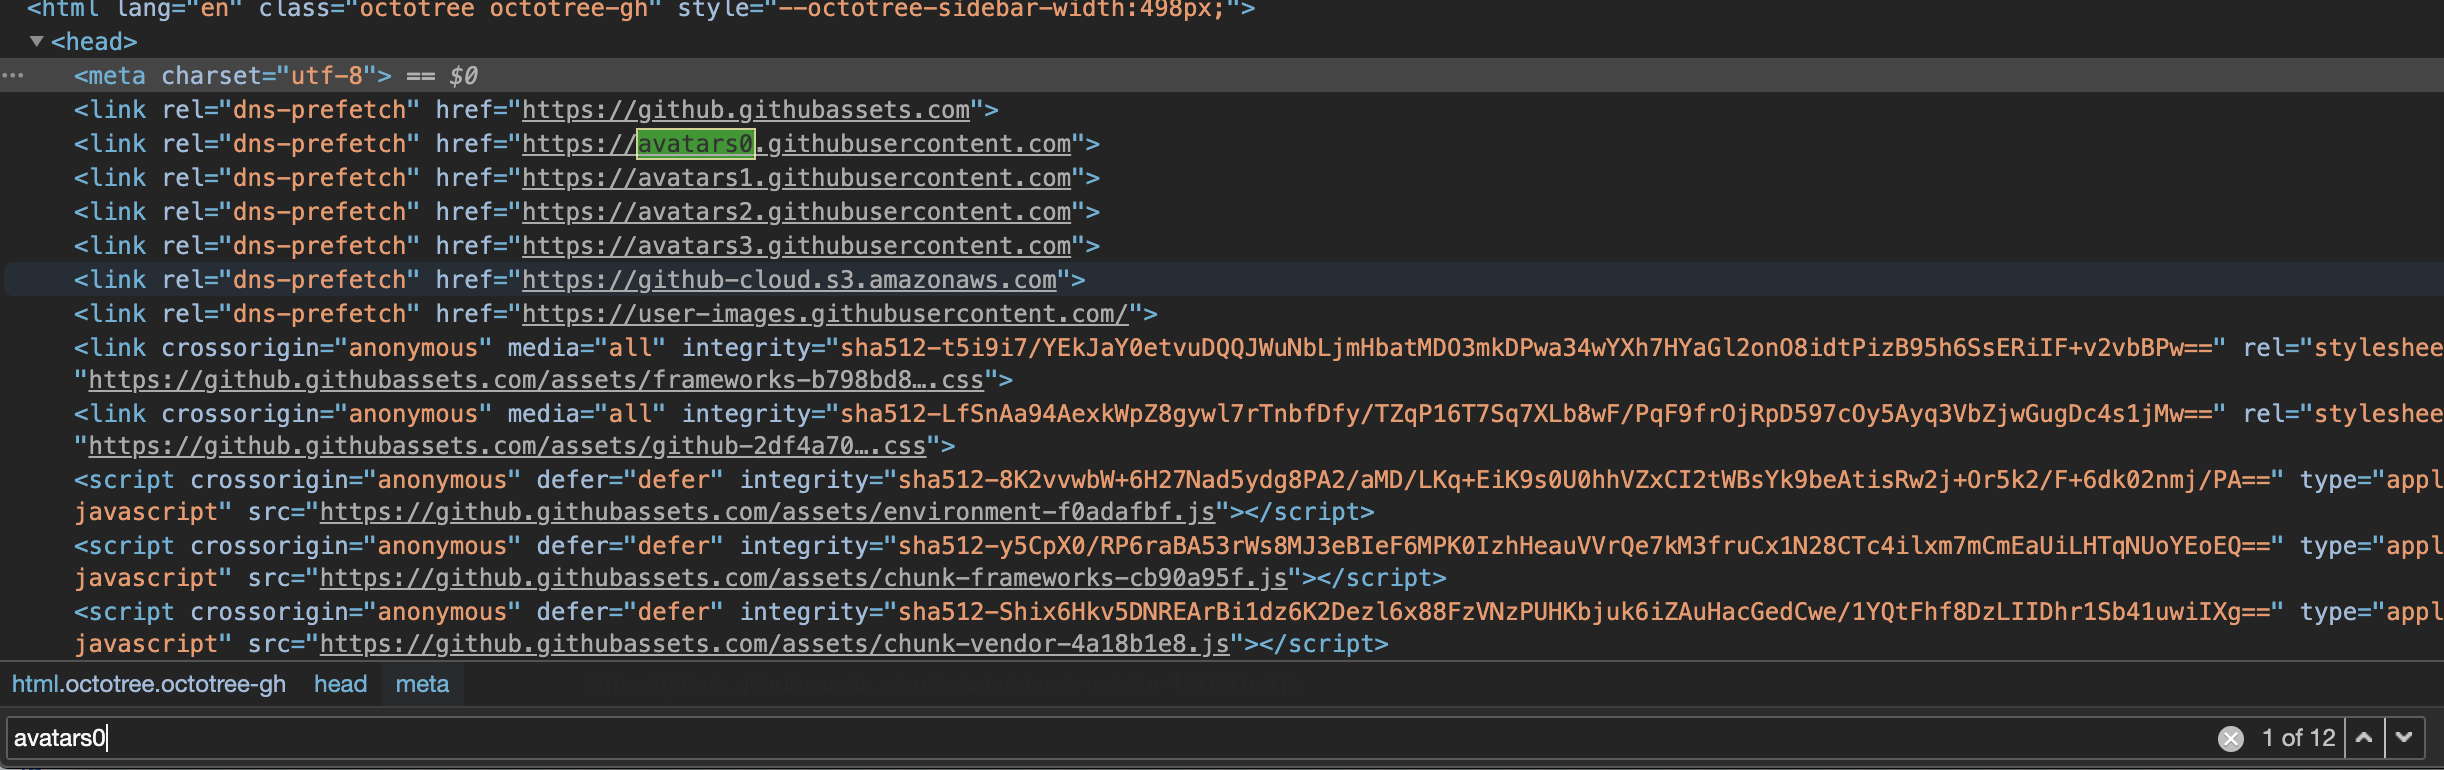The height and width of the screenshot is (770, 2444).
Task: Select html.octotree.octotree-gh breadcrumb
Action: coord(149,684)
